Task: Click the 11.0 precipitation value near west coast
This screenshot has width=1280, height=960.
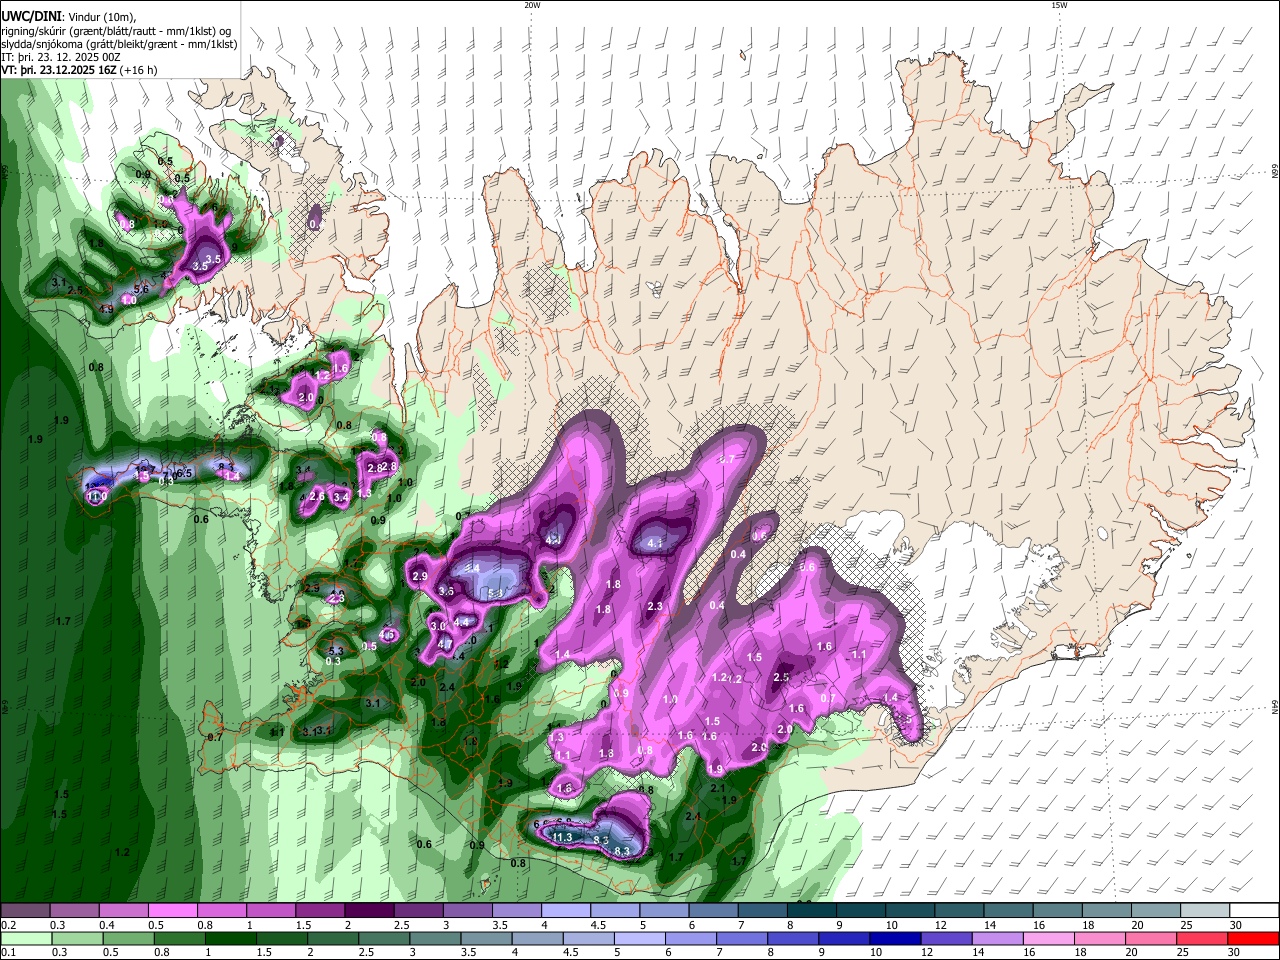Action: [x=97, y=496]
